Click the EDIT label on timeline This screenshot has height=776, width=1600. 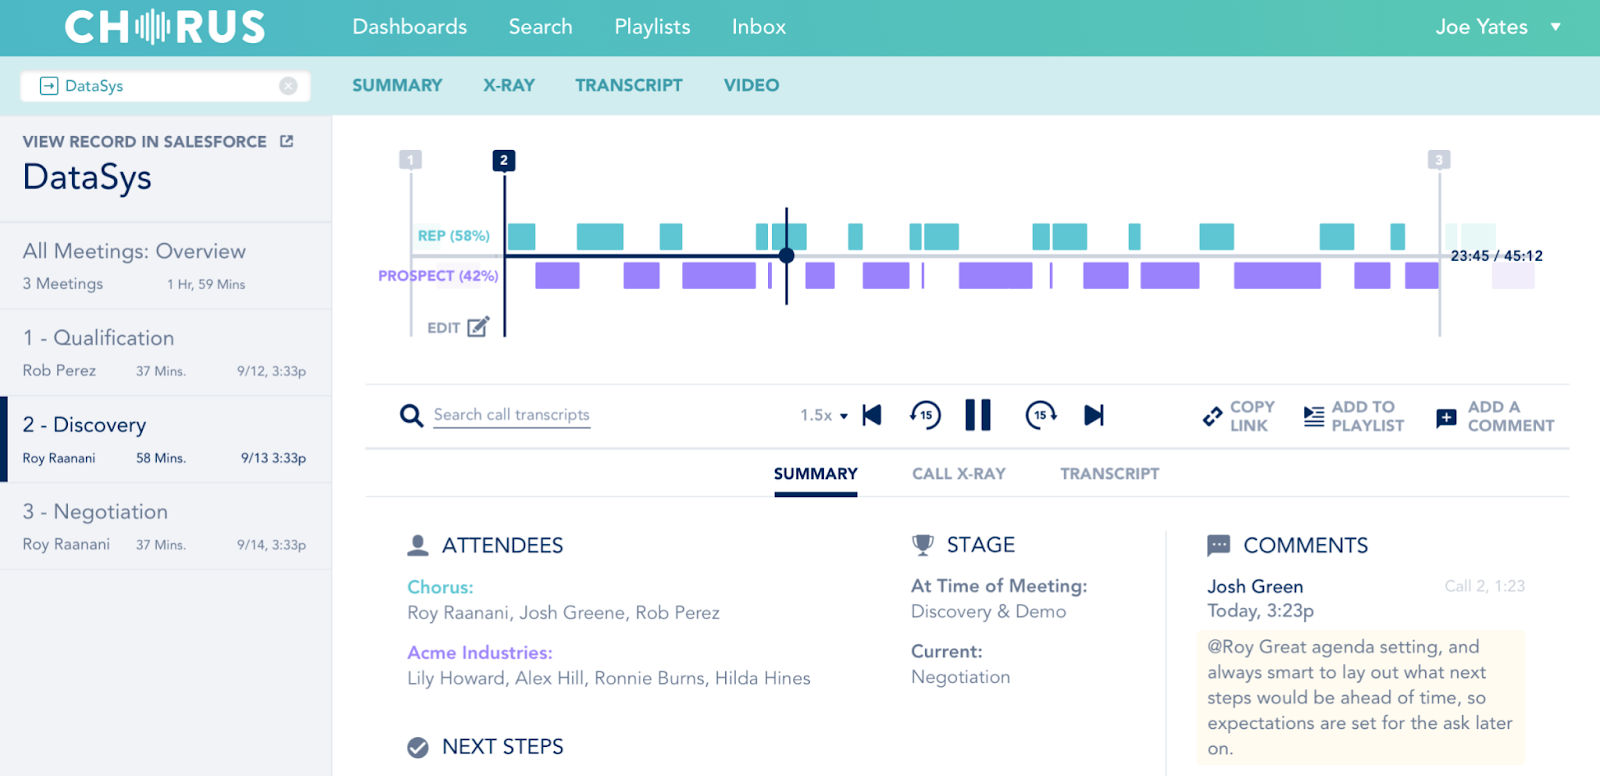pos(444,328)
